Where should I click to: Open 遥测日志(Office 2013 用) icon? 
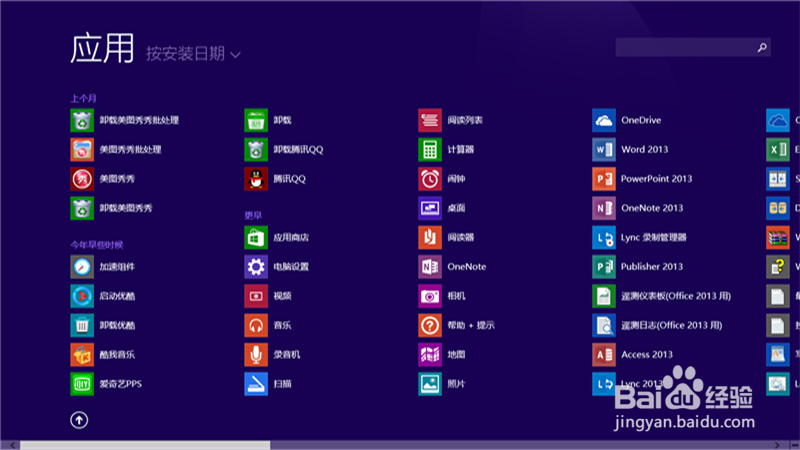point(604,326)
